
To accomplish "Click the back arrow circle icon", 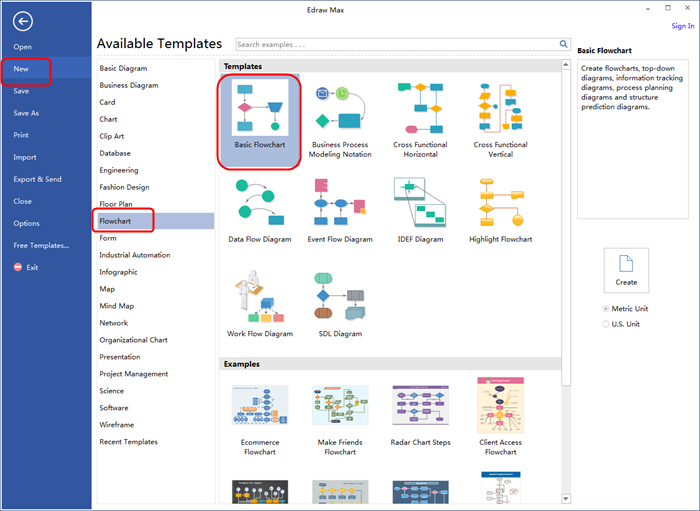I will (23, 21).
